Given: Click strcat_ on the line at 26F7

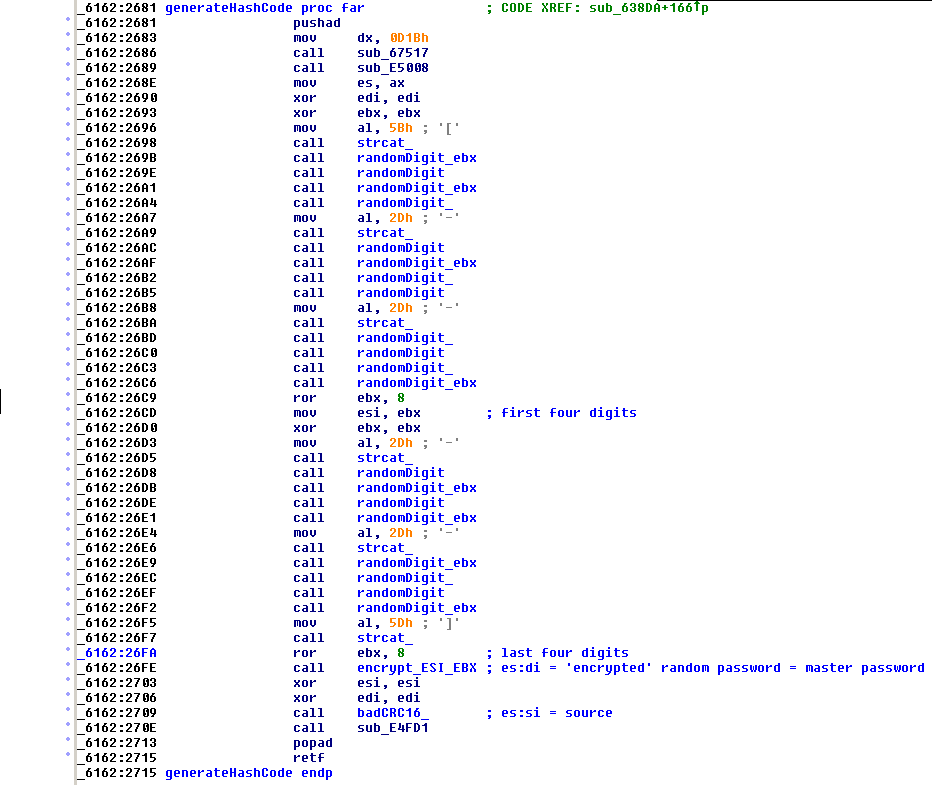Looking at the screenshot, I should 385,638.
